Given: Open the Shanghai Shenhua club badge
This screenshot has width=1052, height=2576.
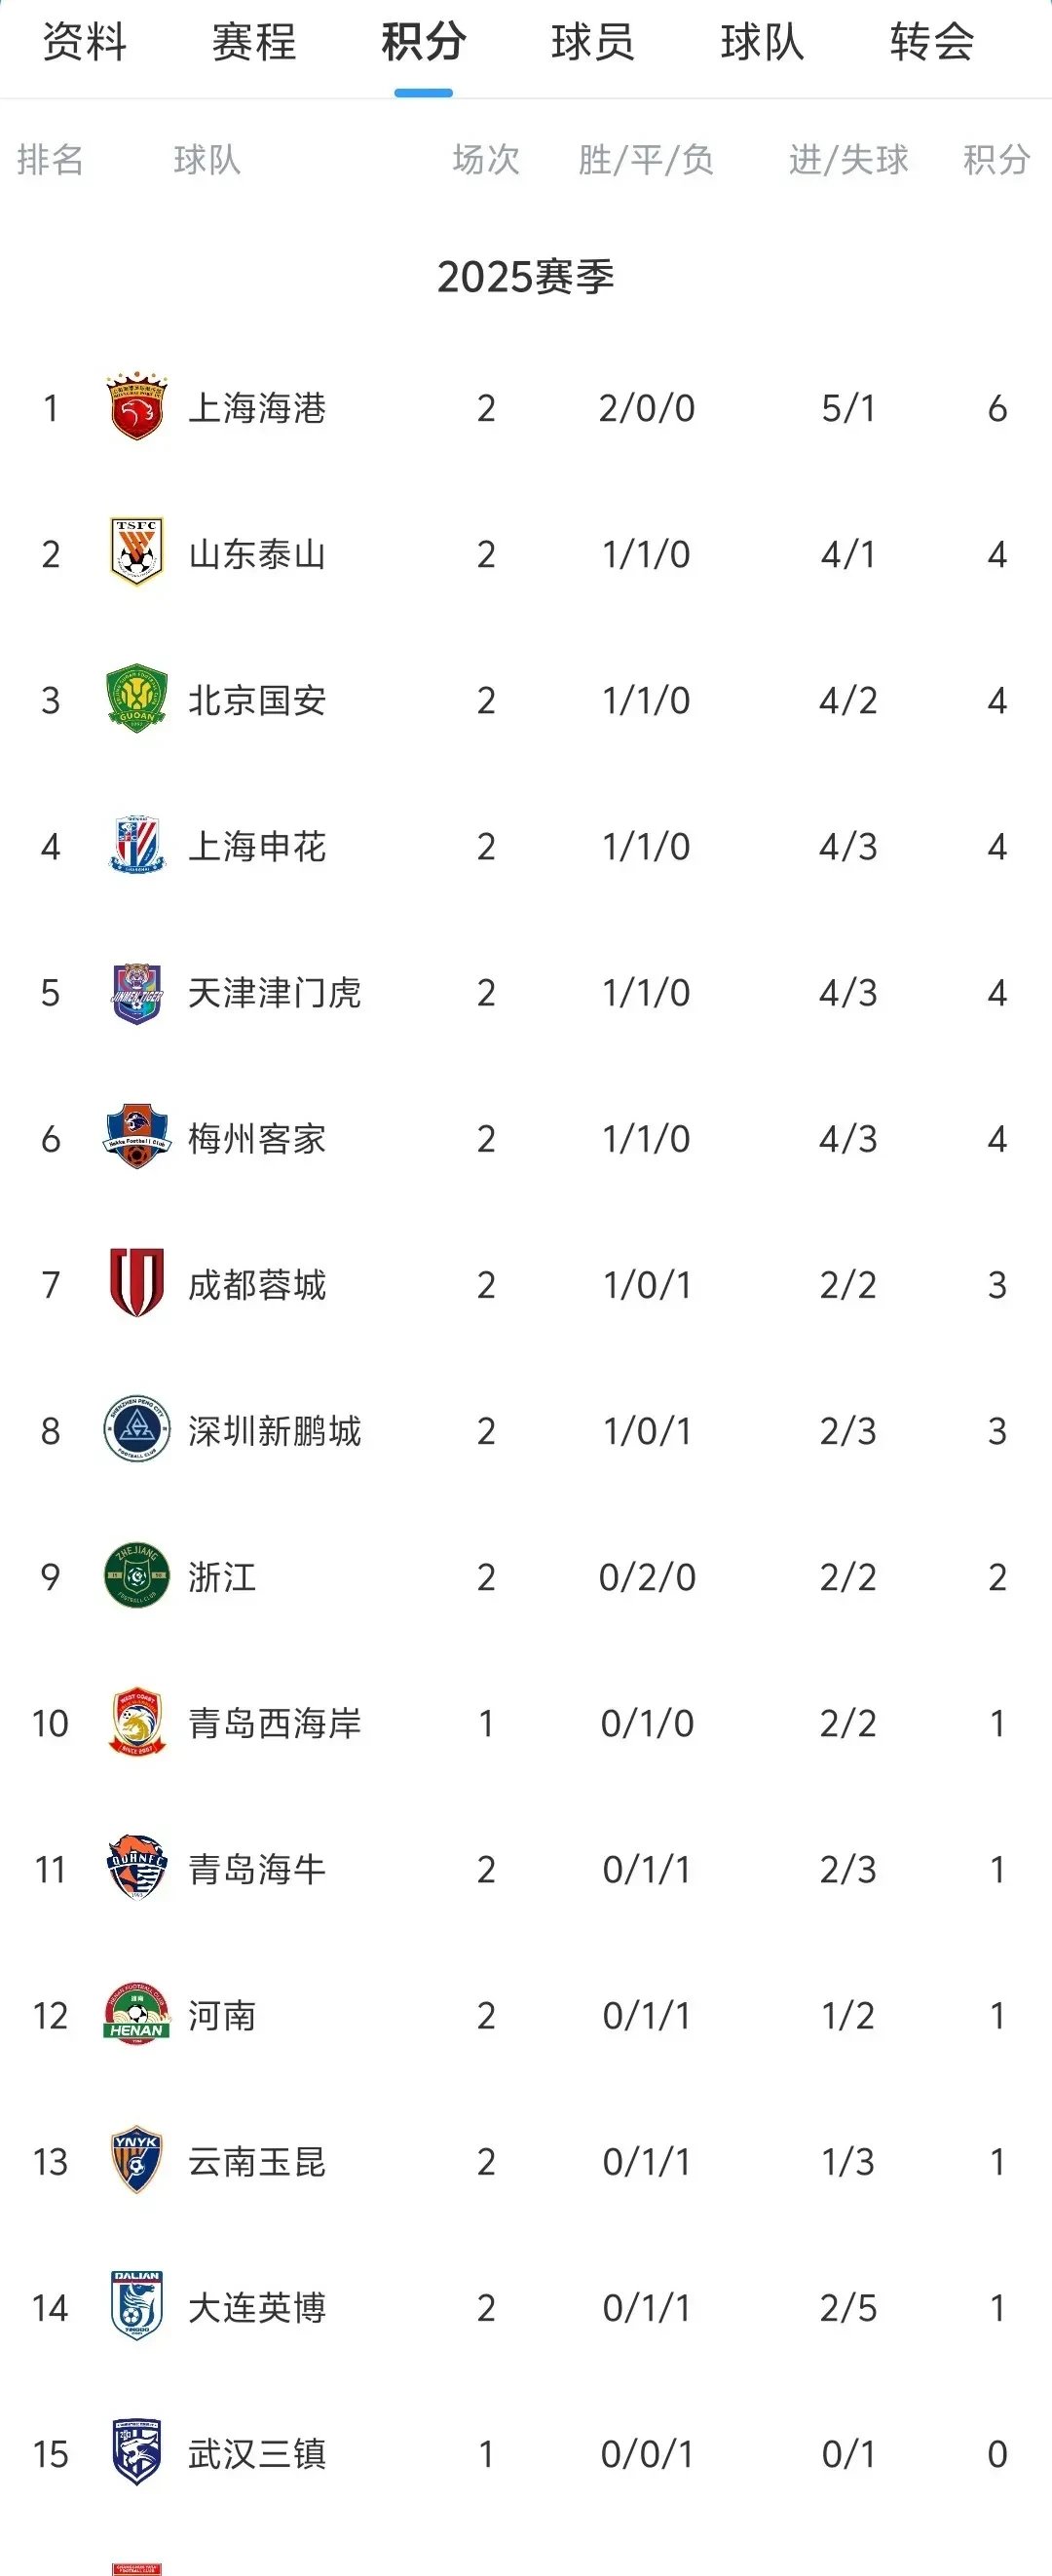Looking at the screenshot, I should coord(135,846).
